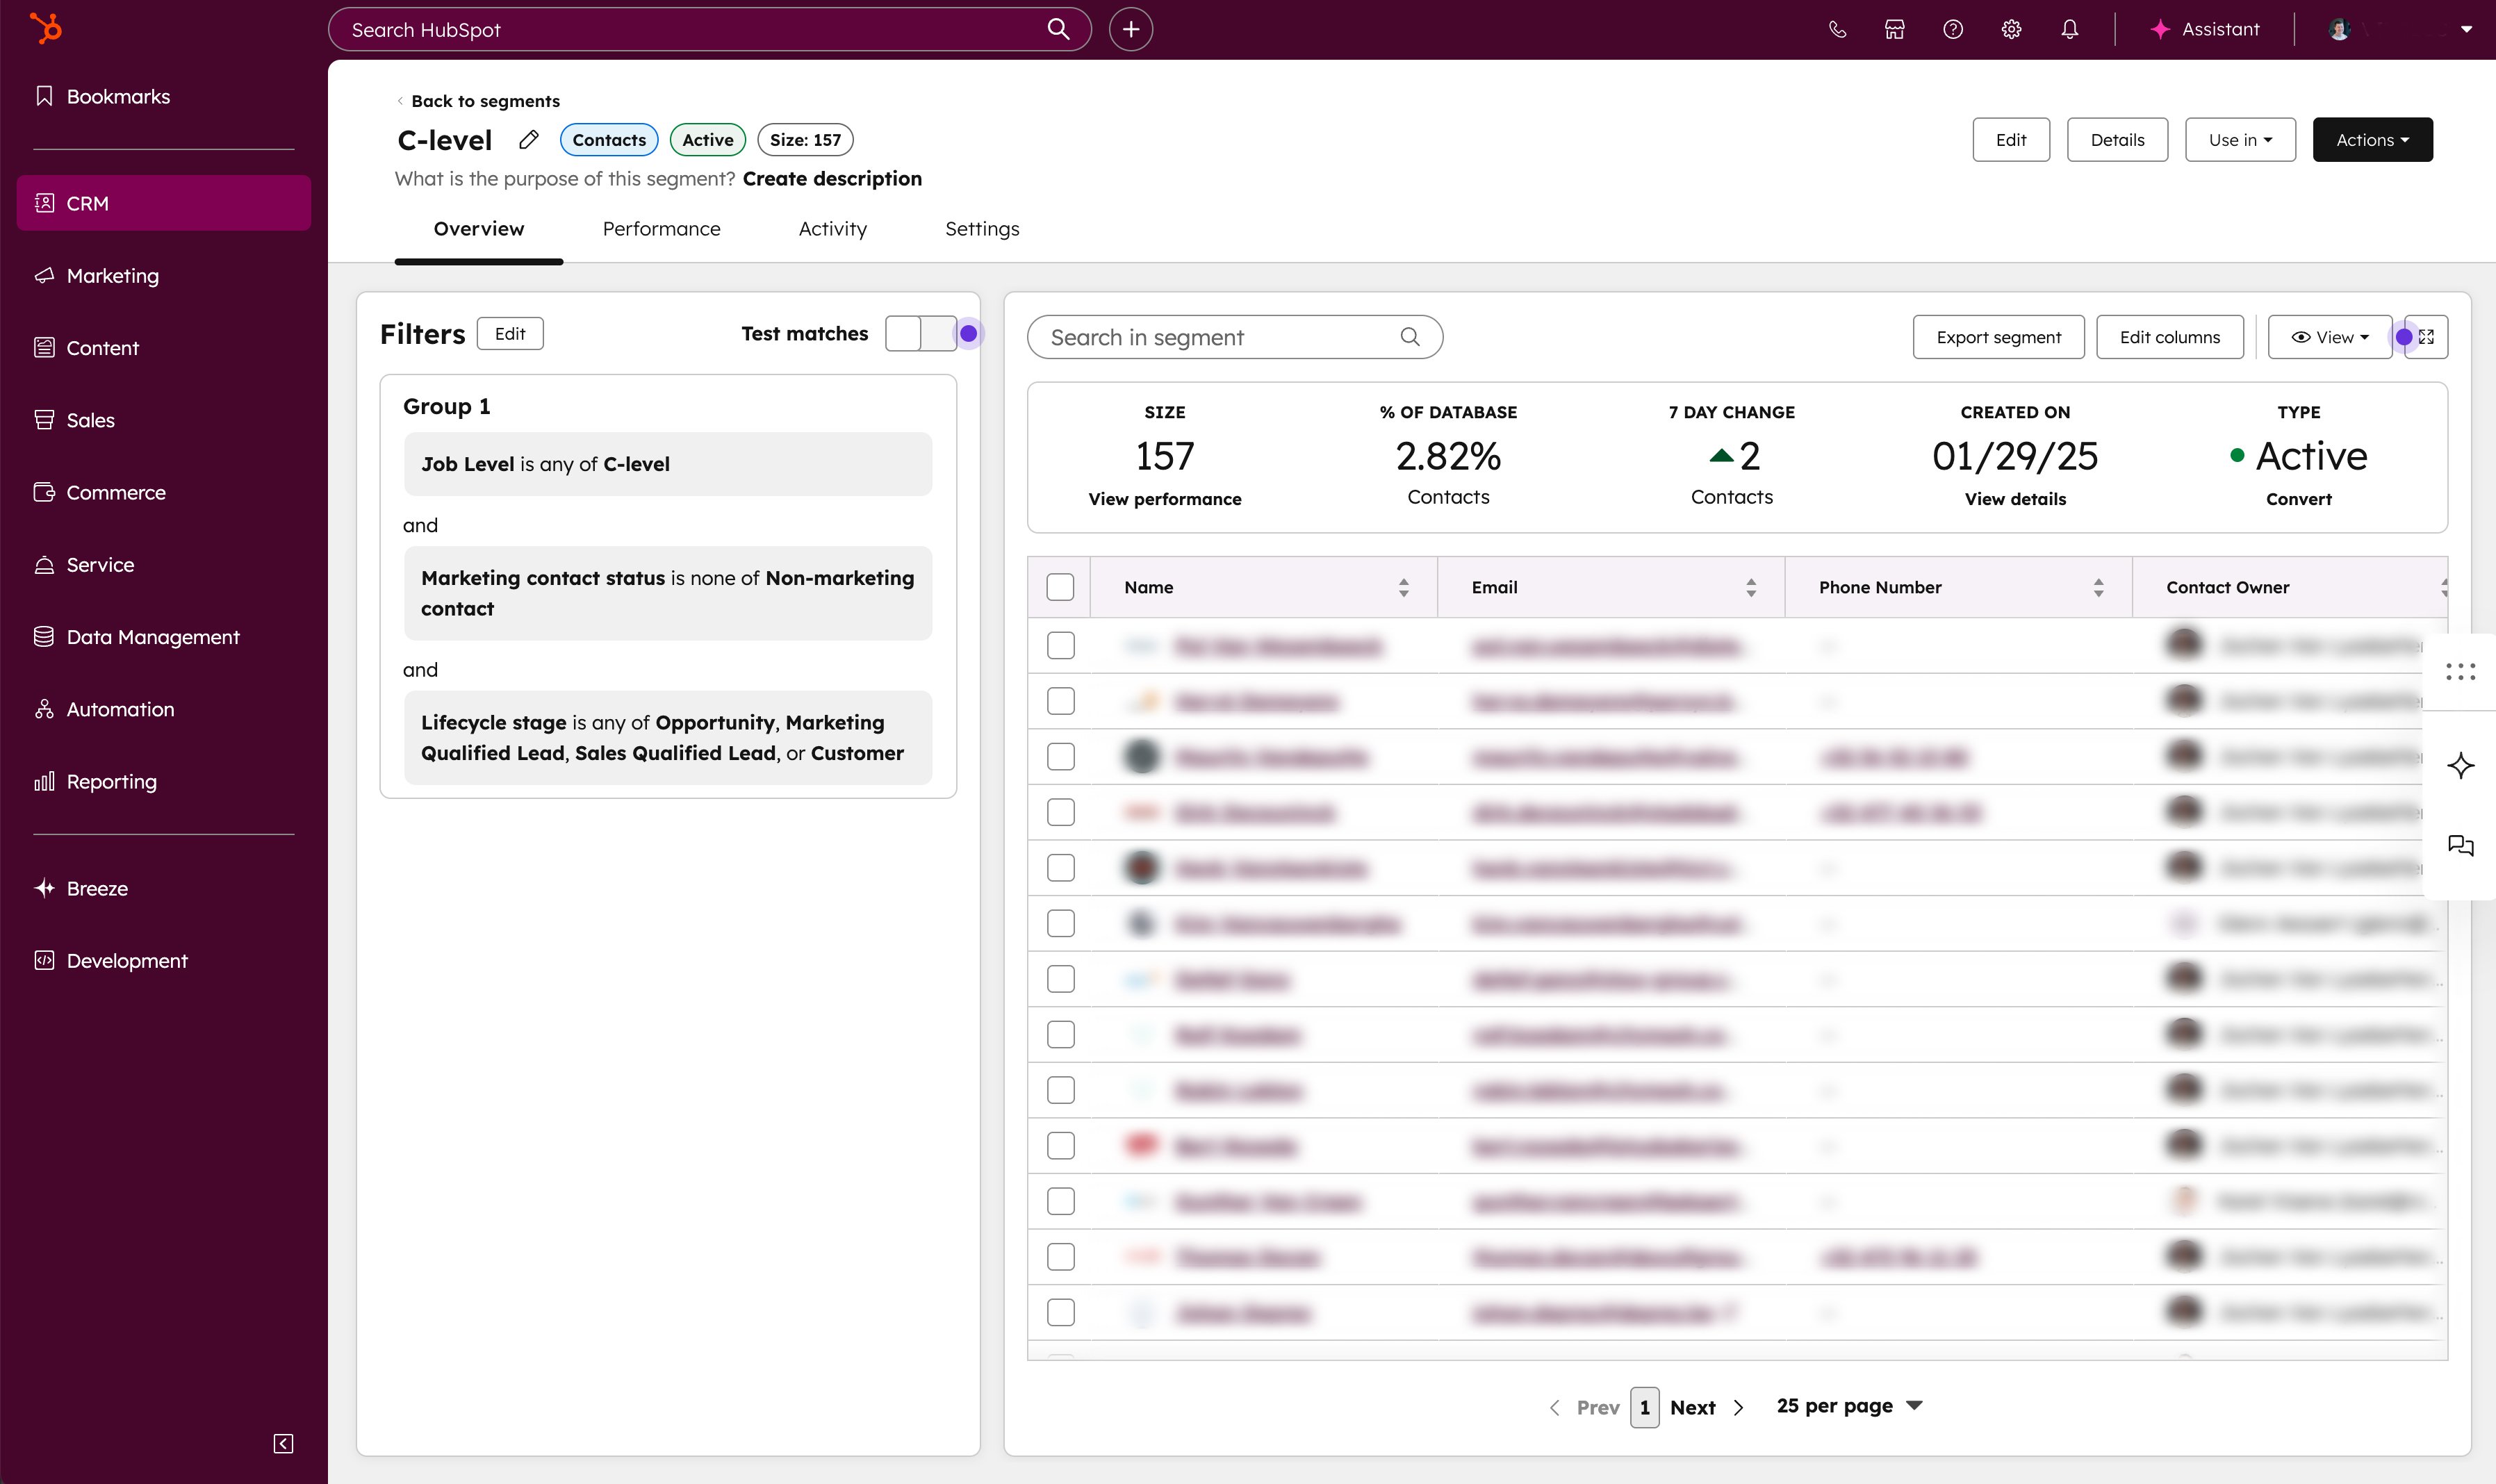
Task: Expand table to full screen
Action: pos(2427,337)
